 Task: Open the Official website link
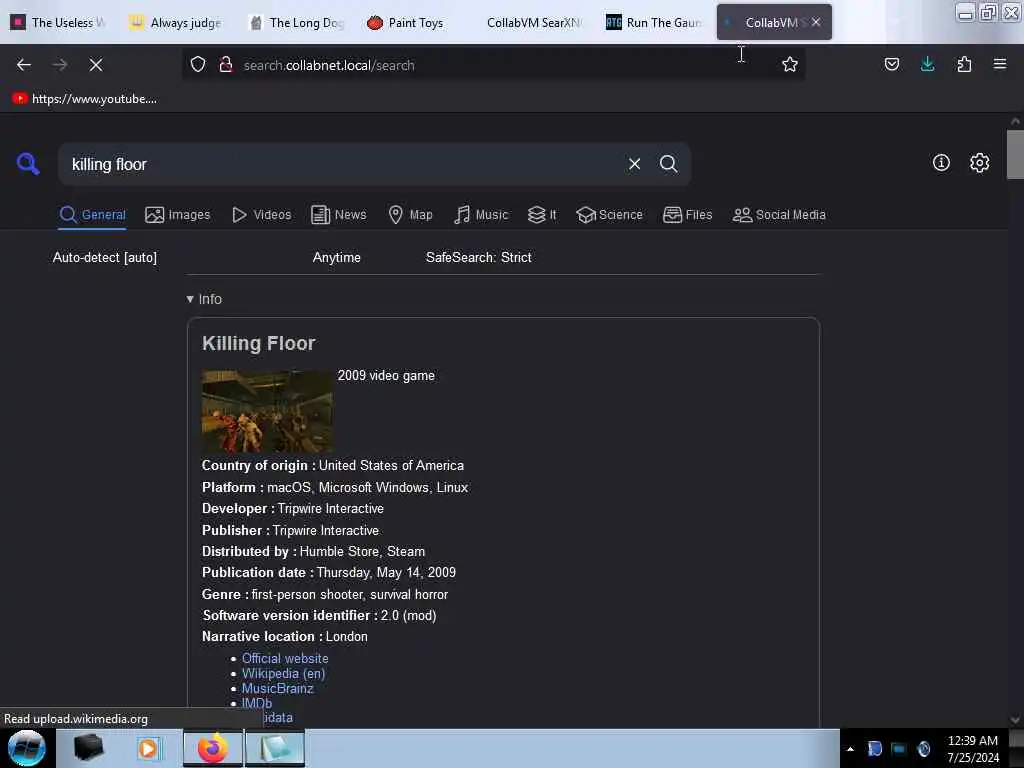[285, 658]
